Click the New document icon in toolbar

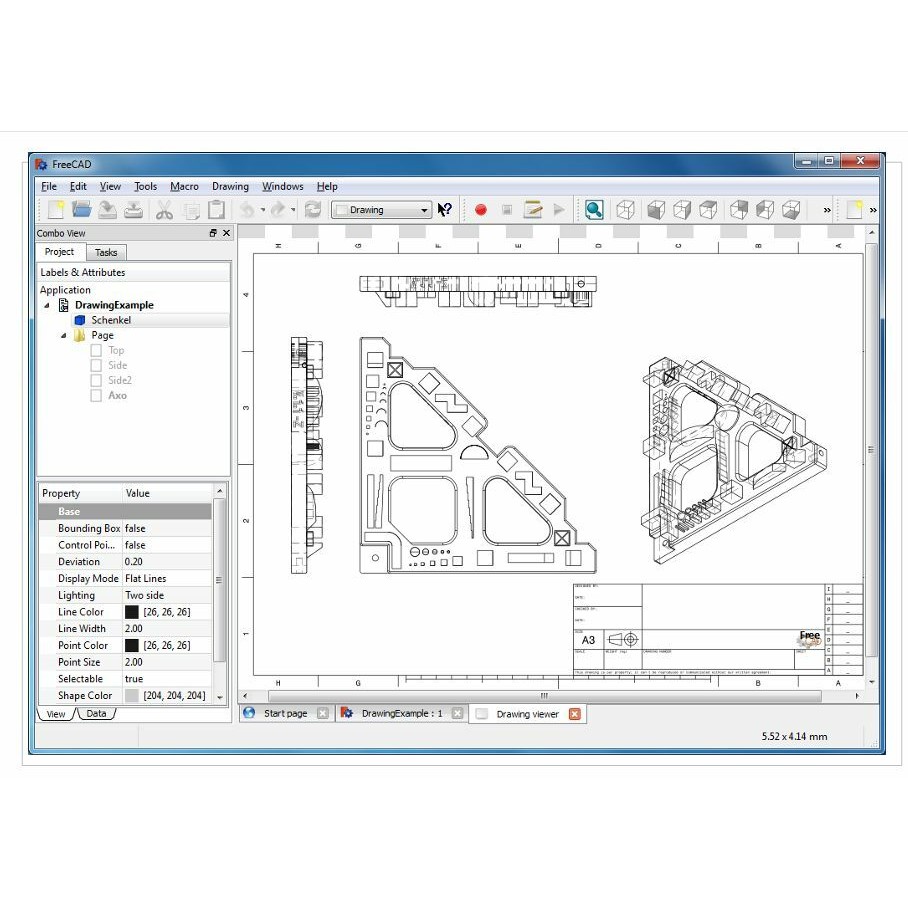pyautogui.click(x=56, y=210)
